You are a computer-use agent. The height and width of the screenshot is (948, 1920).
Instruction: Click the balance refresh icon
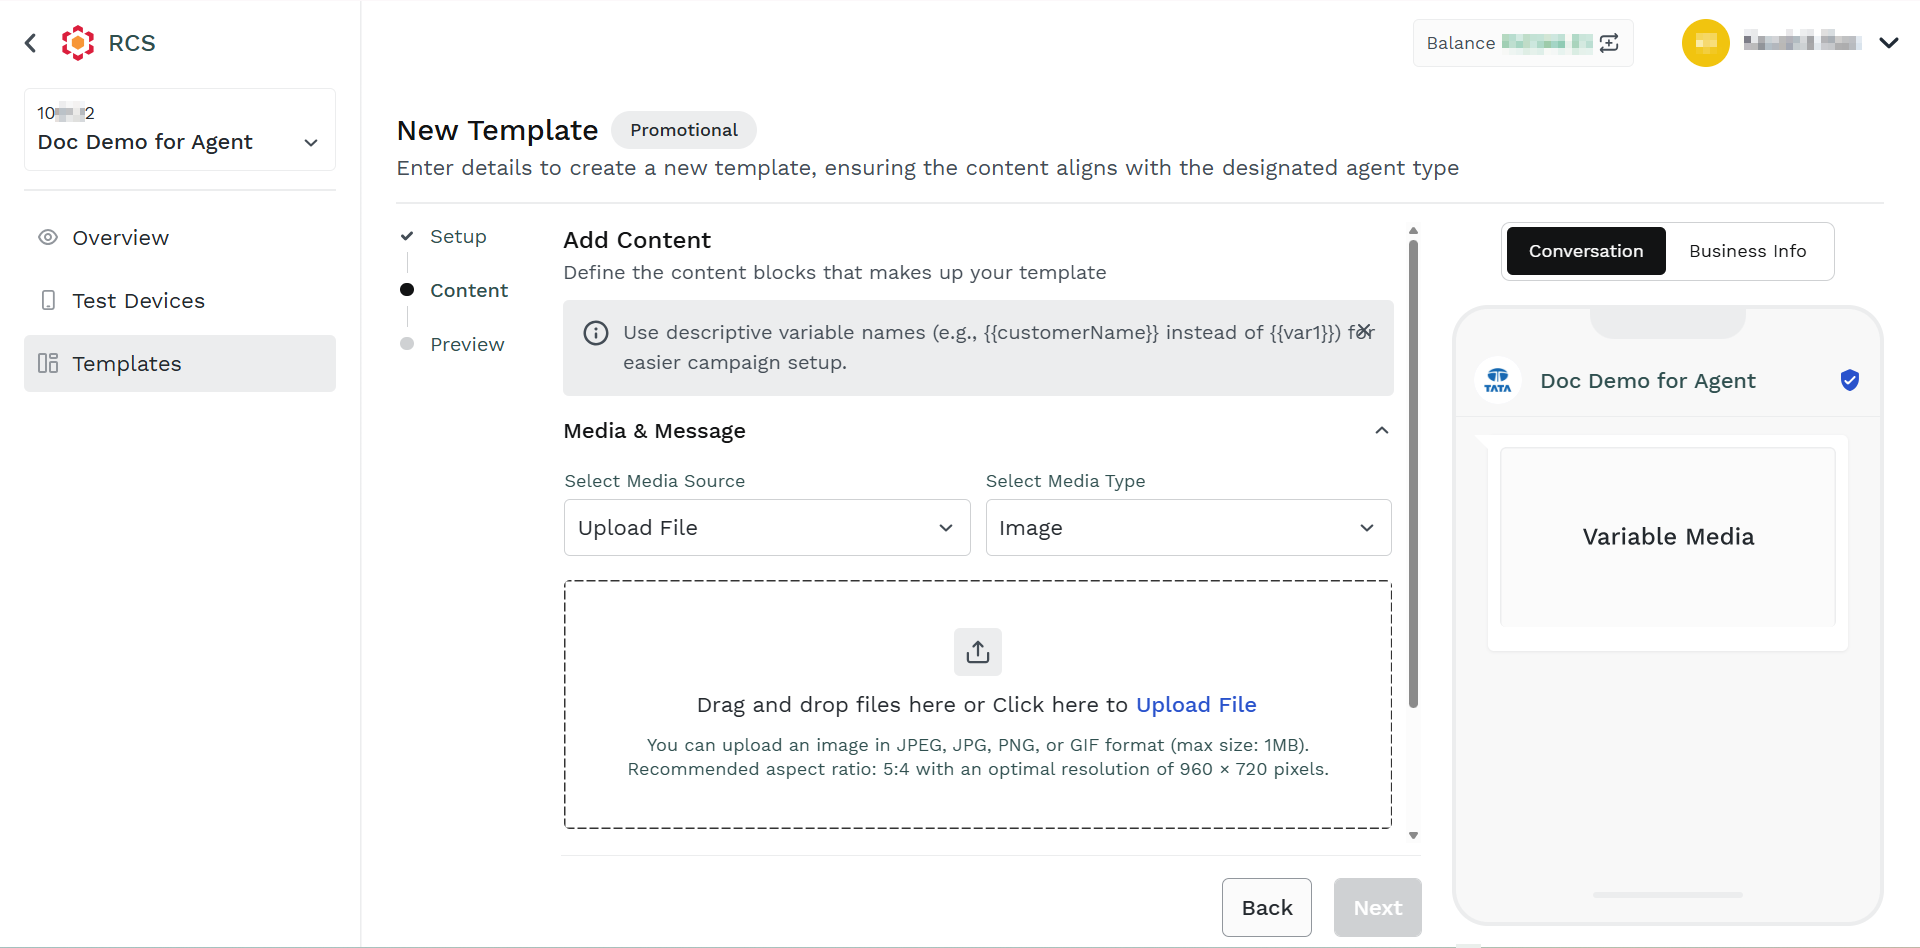pos(1609,43)
